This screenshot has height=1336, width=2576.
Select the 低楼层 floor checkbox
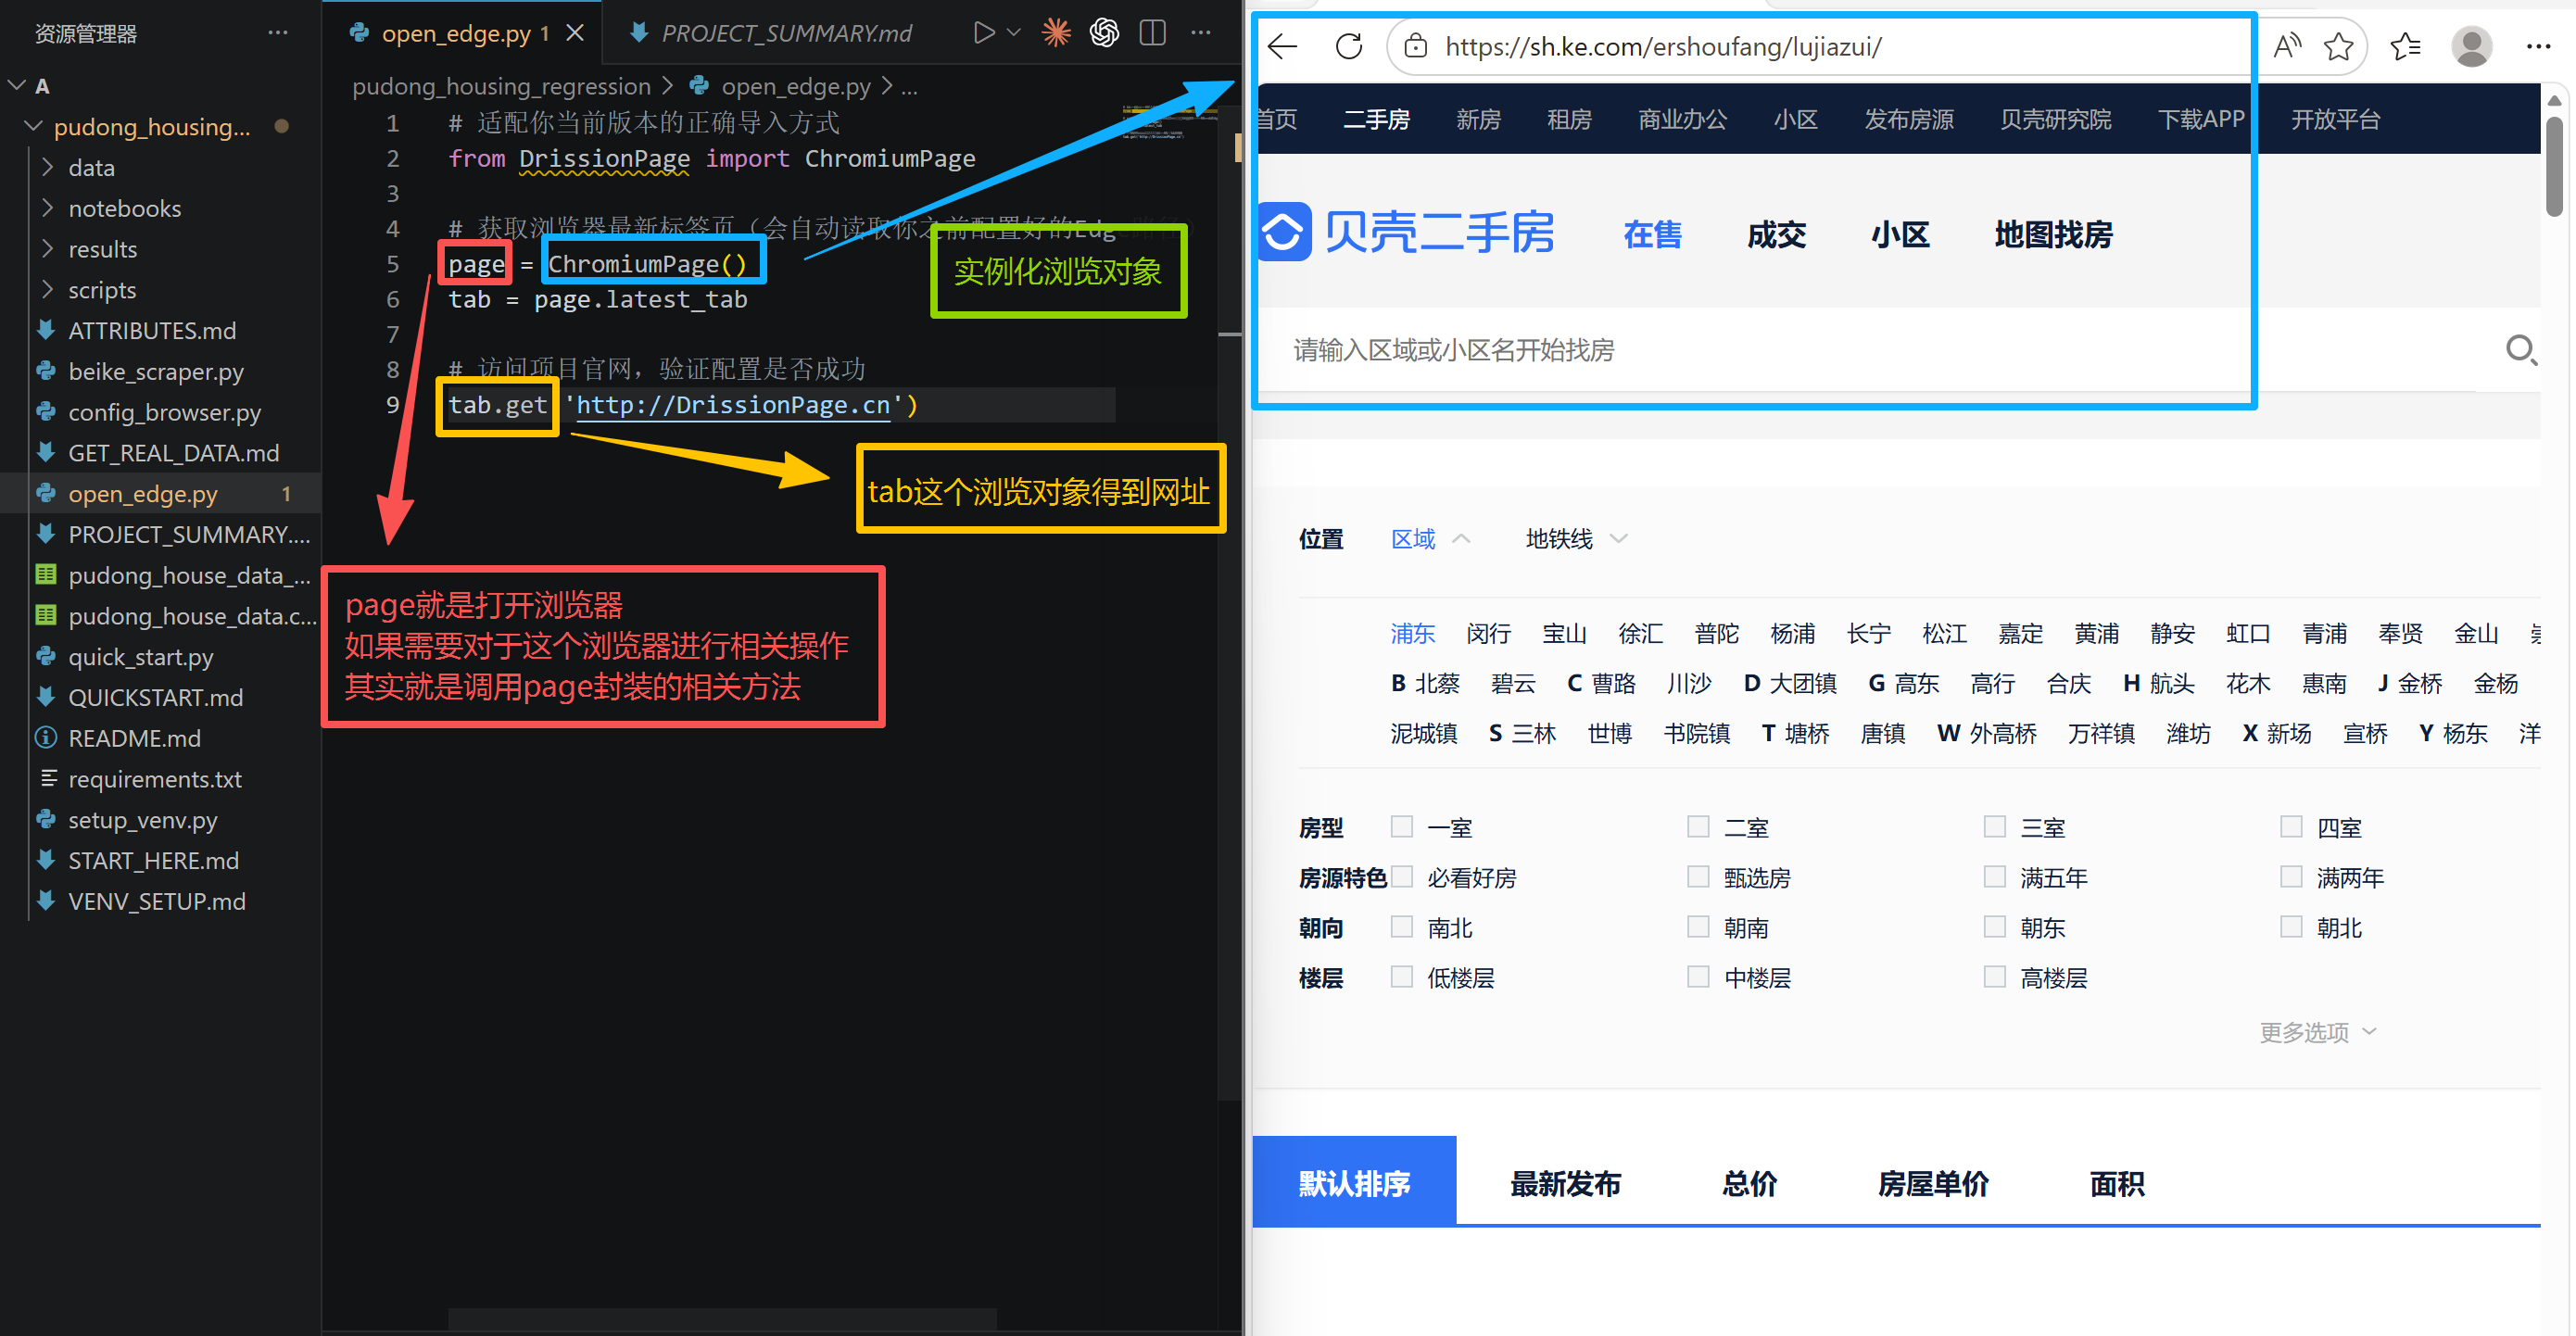1402,976
